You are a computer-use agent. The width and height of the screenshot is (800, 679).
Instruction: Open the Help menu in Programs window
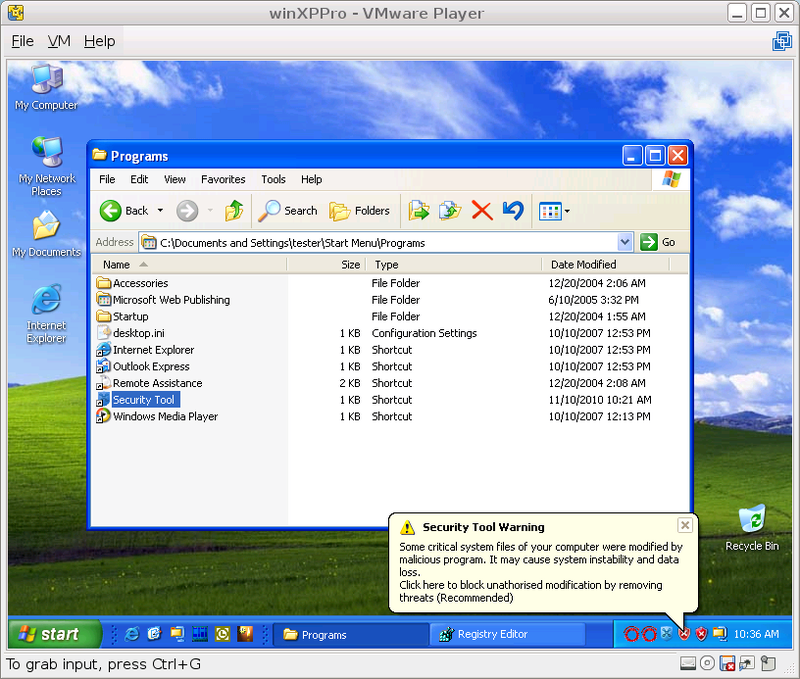[311, 180]
